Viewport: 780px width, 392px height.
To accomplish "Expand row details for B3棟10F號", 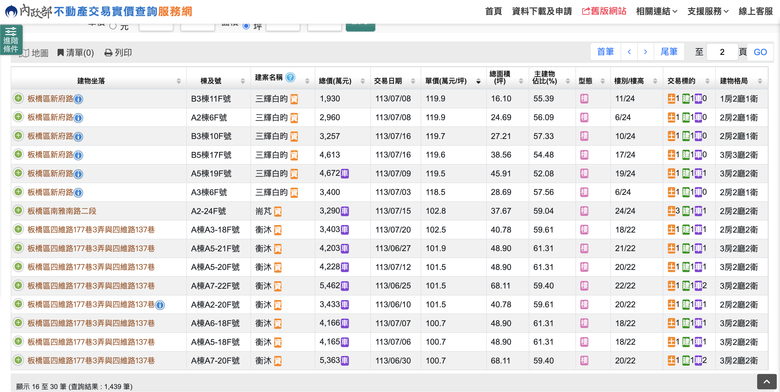I will point(18,136).
